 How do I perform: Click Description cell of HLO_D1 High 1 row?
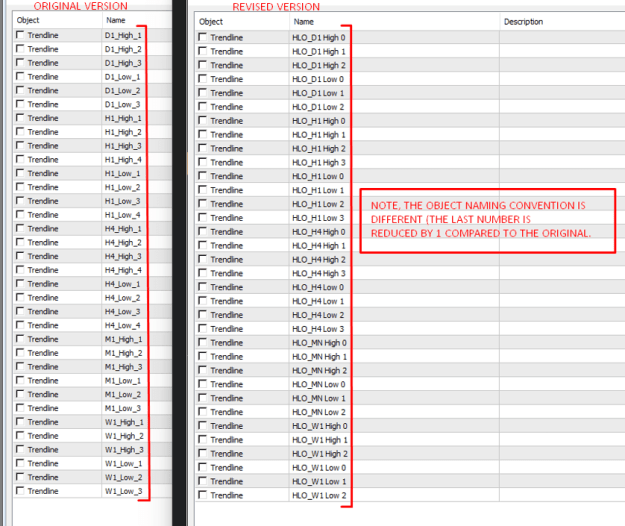(562, 51)
